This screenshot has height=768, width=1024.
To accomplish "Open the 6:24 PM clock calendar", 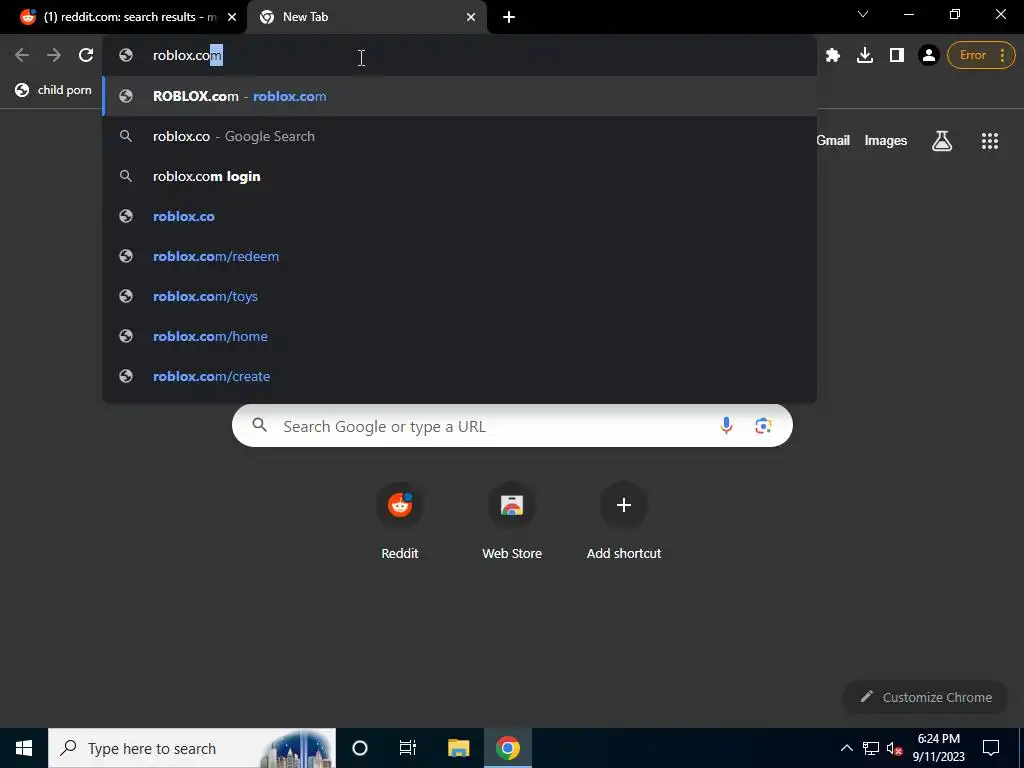I will tap(938, 748).
